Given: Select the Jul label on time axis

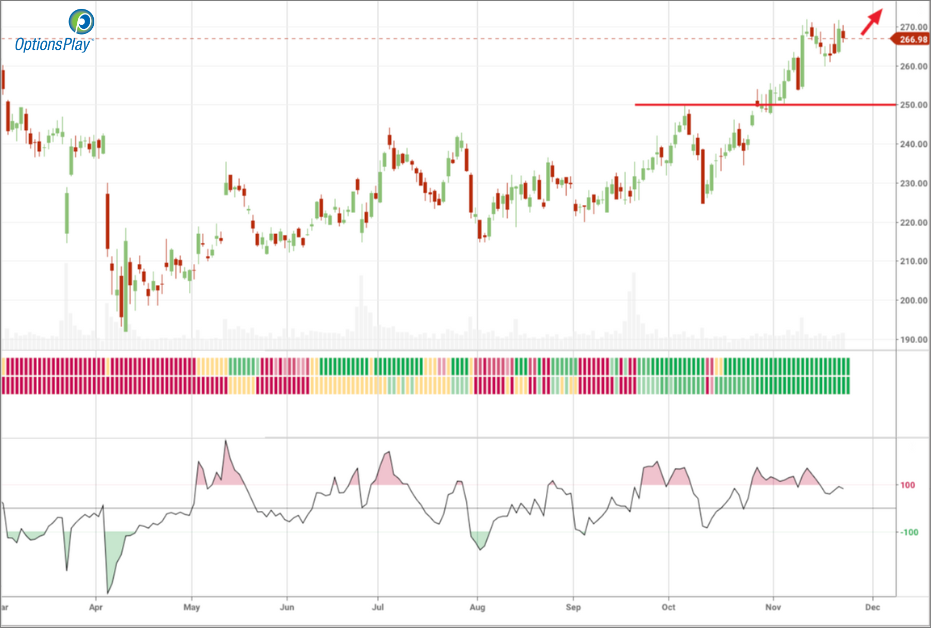Looking at the screenshot, I should pyautogui.click(x=378, y=606).
